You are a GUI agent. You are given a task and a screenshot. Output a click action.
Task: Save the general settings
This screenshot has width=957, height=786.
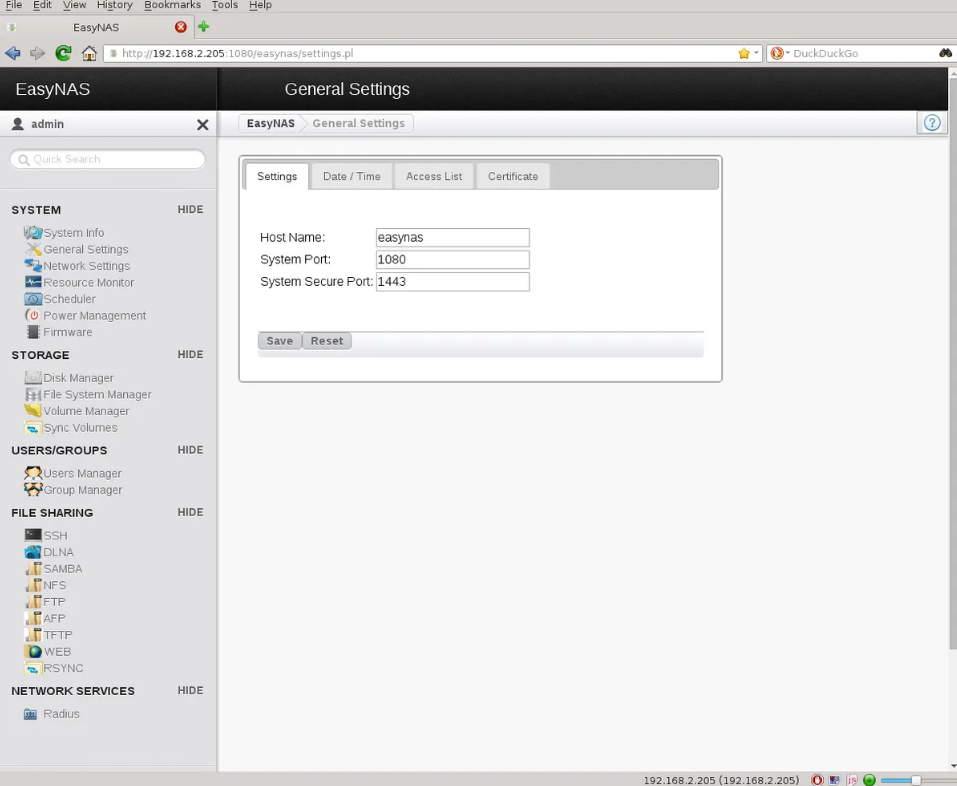280,341
